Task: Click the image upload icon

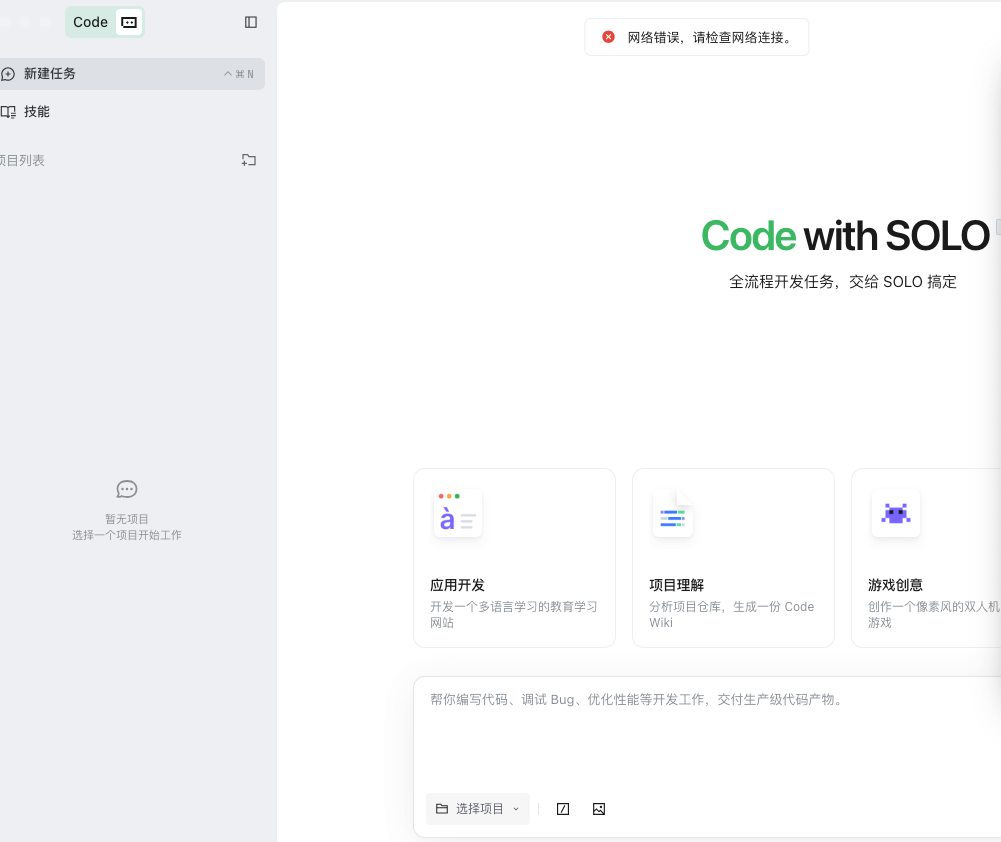Action: (x=599, y=809)
